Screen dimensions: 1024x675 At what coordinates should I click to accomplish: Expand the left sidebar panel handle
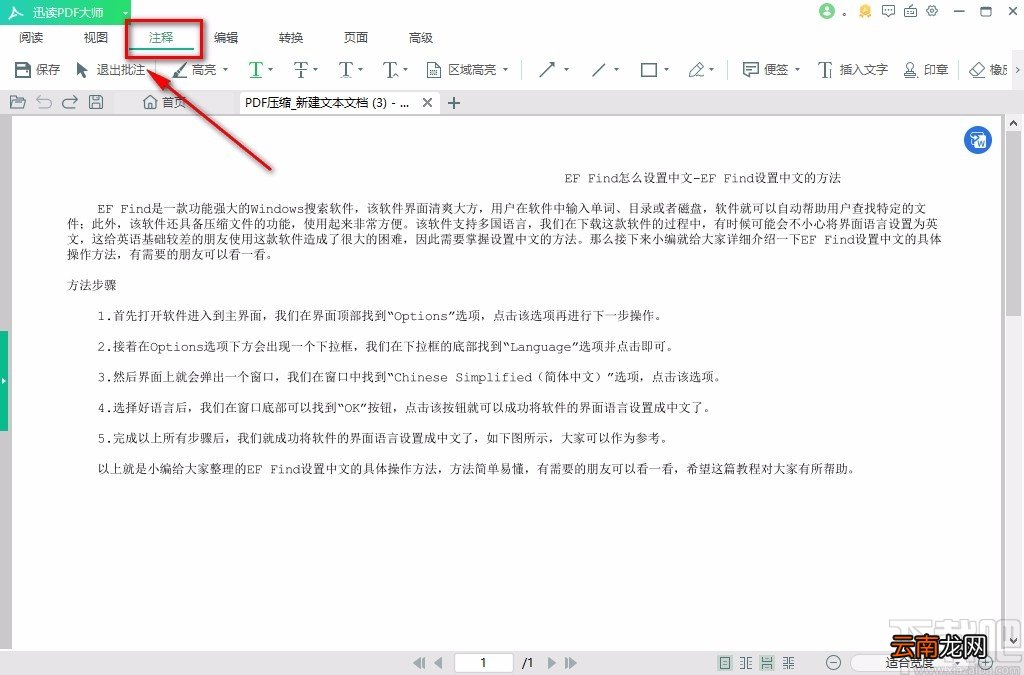tap(4, 380)
